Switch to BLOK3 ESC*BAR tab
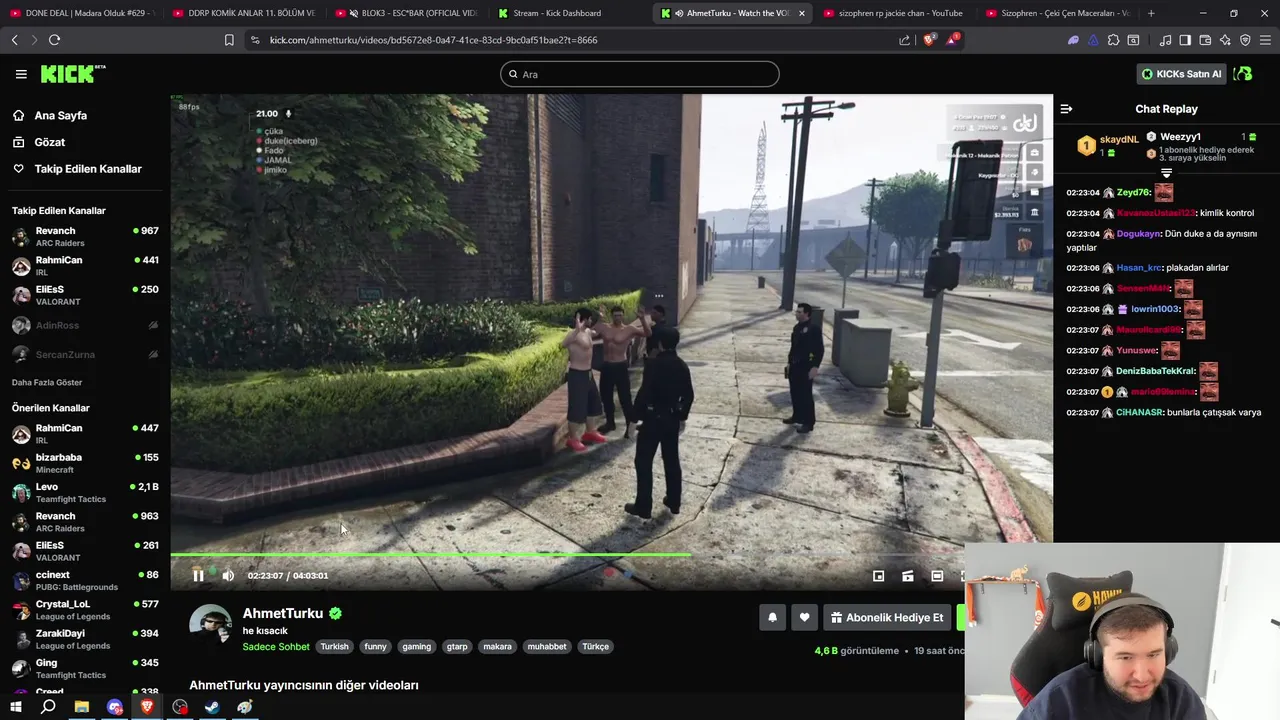 [x=406, y=13]
